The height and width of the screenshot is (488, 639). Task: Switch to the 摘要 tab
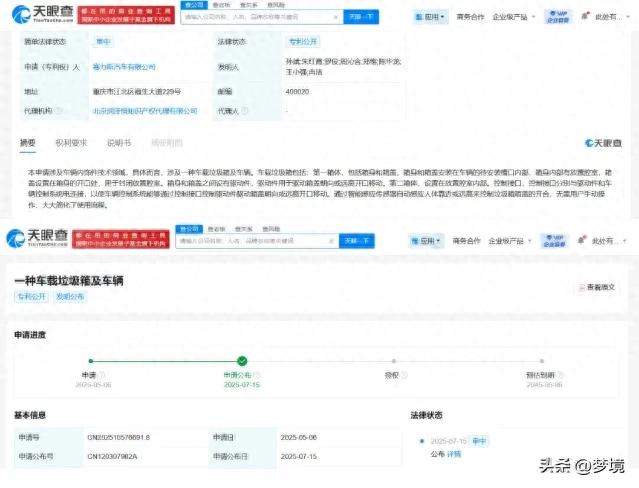click(28, 143)
